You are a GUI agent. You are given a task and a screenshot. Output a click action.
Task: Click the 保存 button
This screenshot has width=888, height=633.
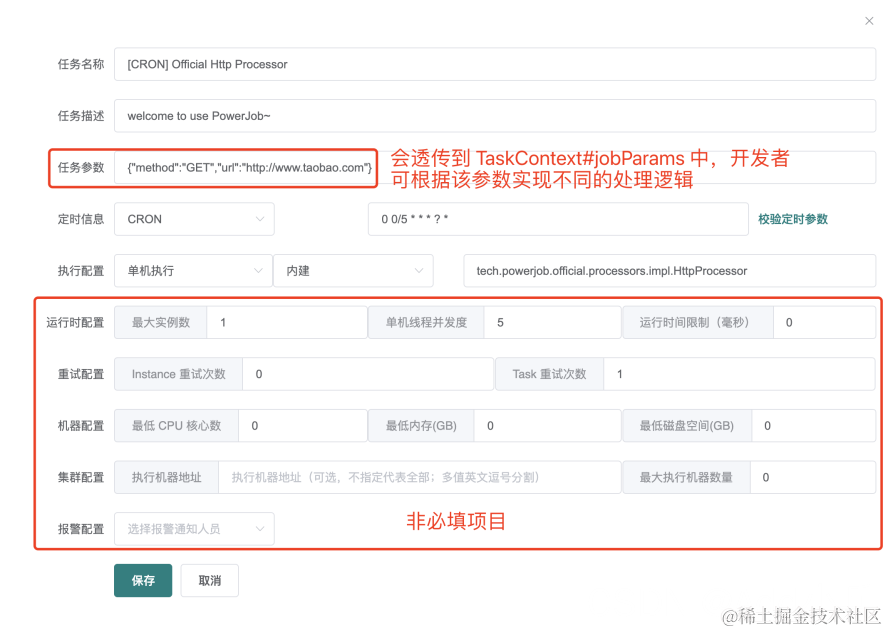pyautogui.click(x=143, y=580)
